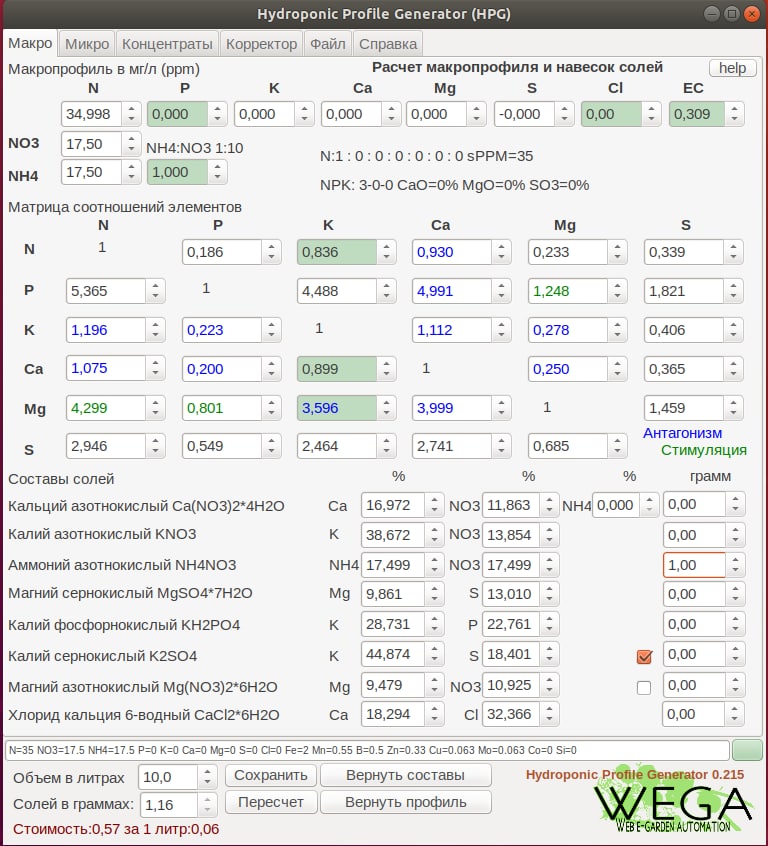Click the Объем в литрах field

point(168,777)
